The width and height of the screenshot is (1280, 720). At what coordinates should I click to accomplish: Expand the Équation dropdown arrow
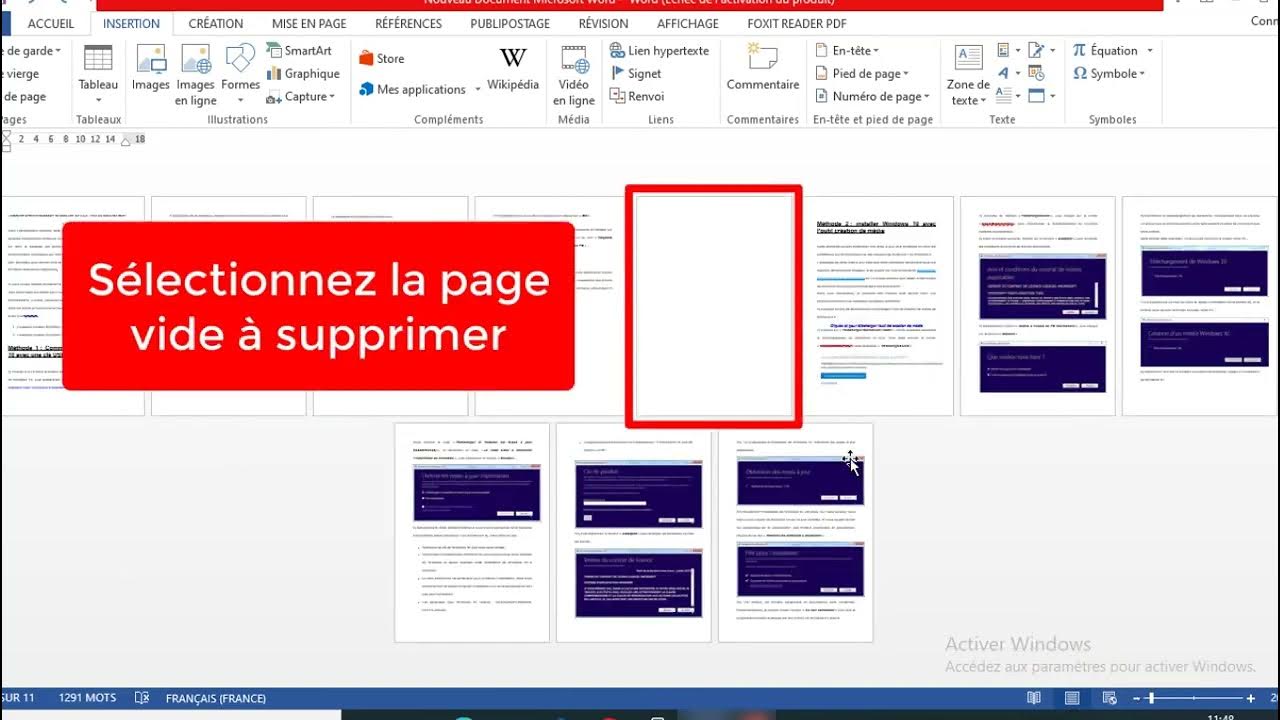[x=1150, y=50]
